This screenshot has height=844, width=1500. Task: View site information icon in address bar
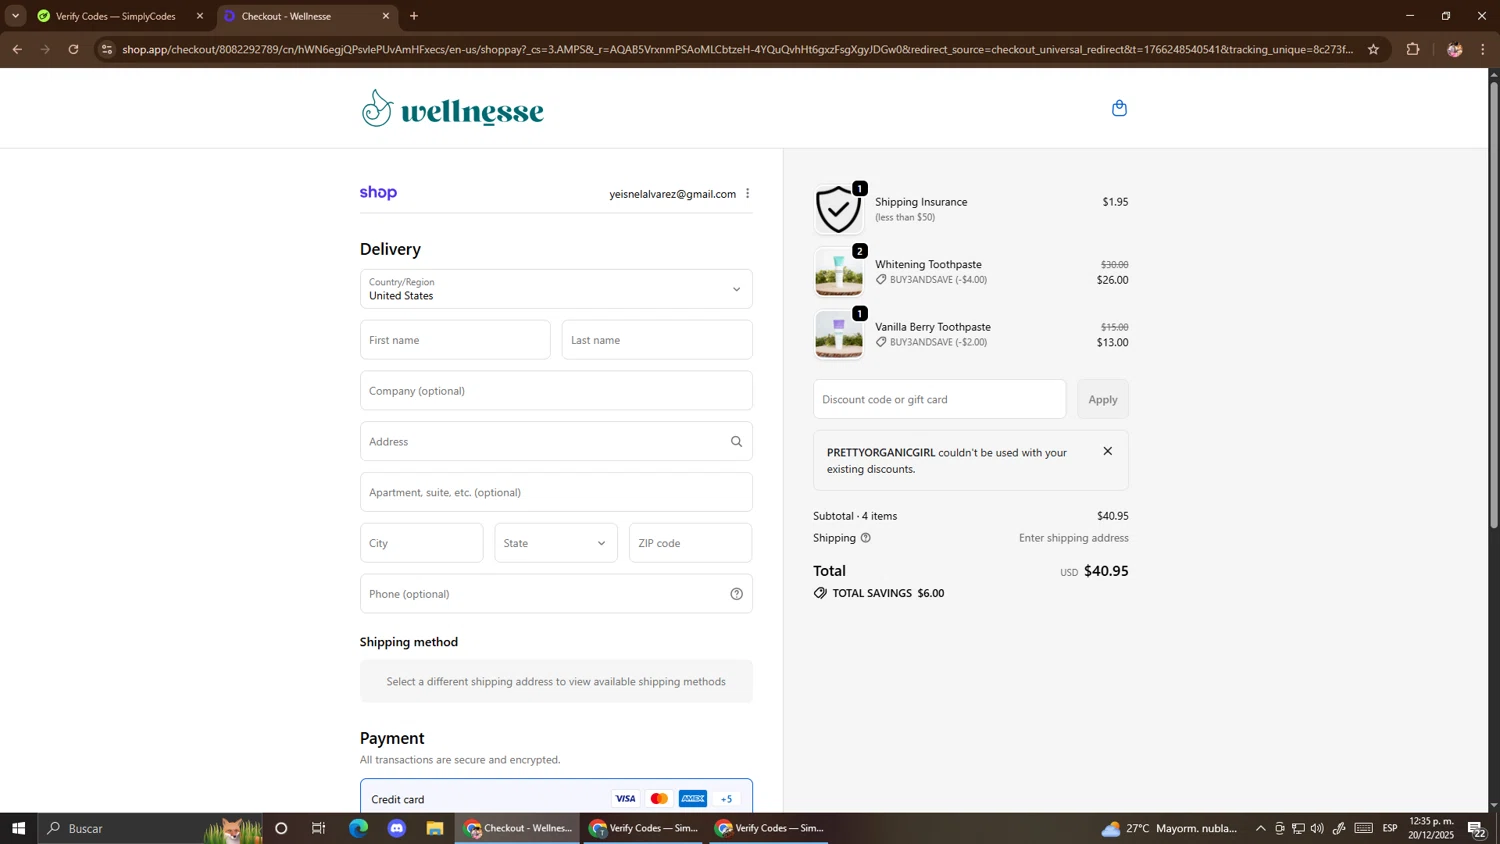[107, 49]
